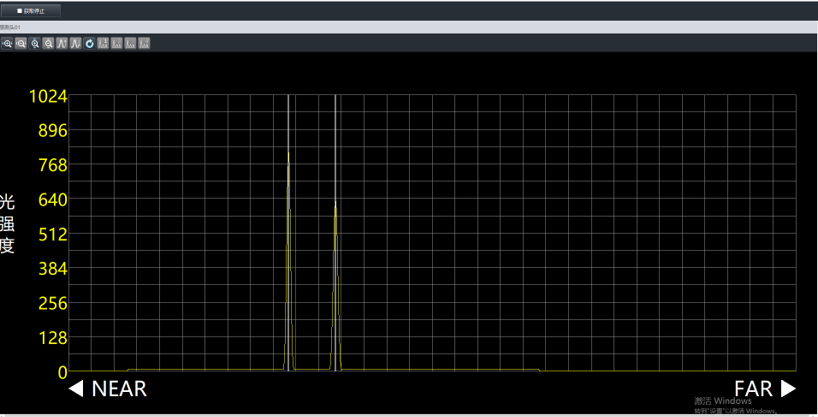
Task: Select the 获取头01 header tab
Action: 12,28
